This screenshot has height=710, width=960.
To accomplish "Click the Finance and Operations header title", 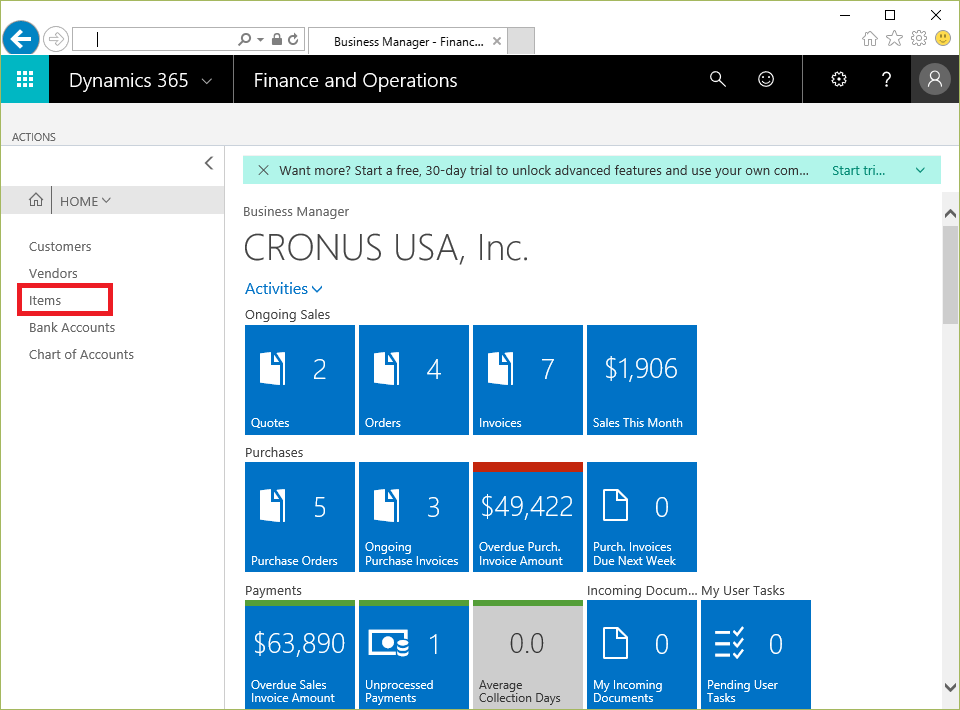I will (x=355, y=80).
